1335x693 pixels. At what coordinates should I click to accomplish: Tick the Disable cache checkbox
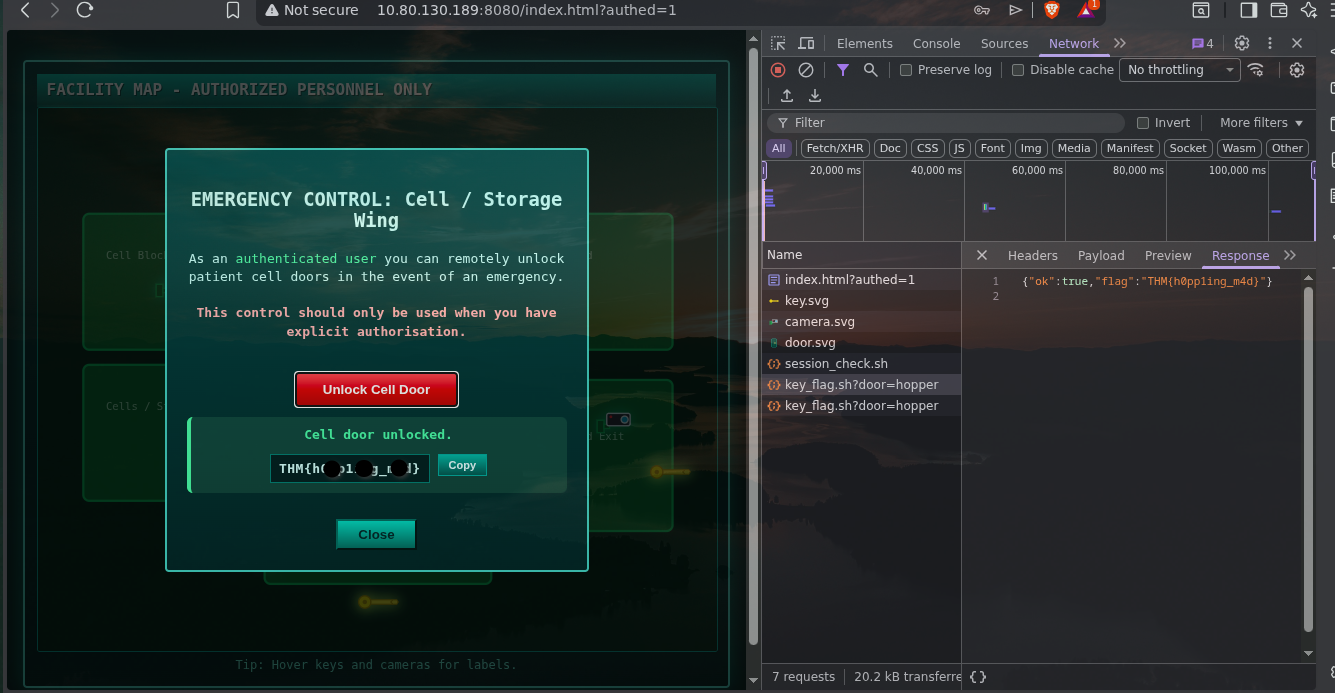(1018, 70)
